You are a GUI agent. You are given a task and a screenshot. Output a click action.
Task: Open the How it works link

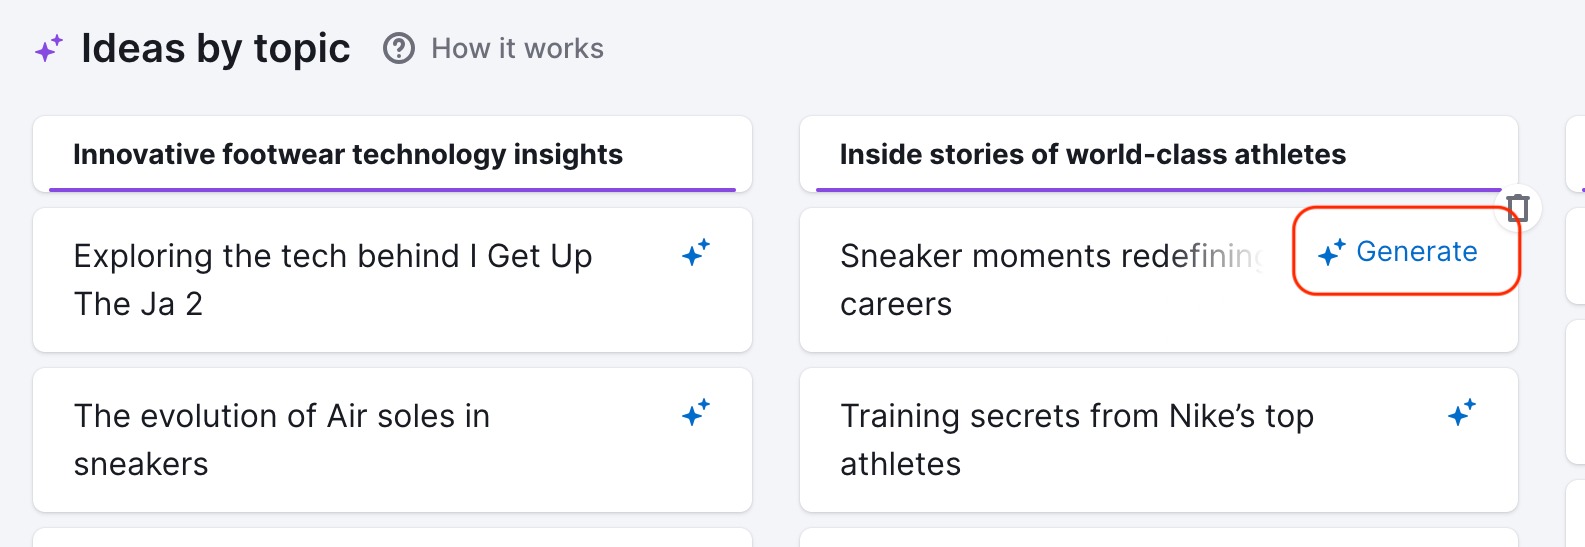pos(517,48)
